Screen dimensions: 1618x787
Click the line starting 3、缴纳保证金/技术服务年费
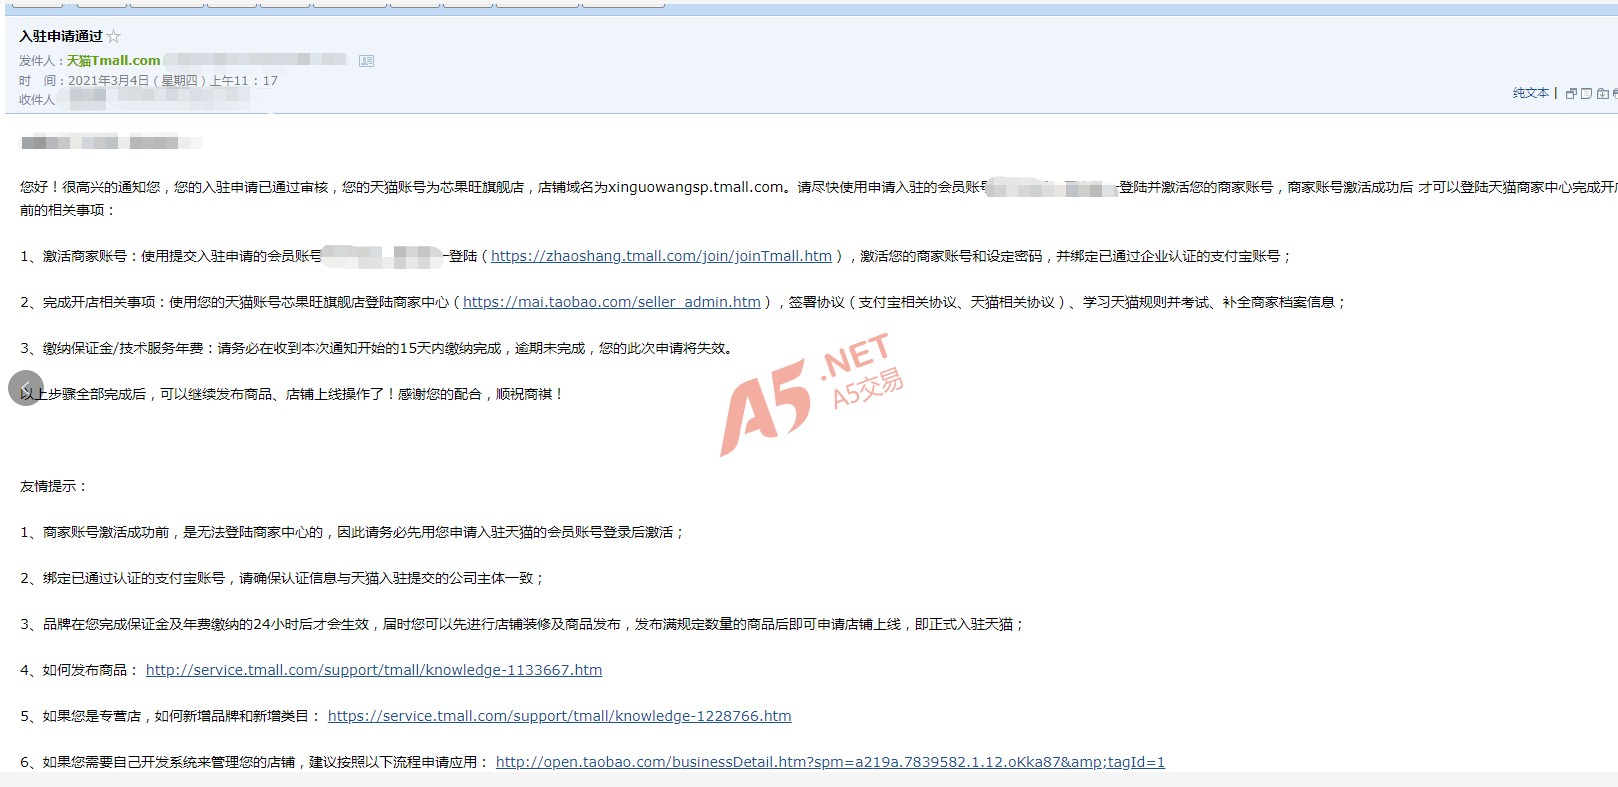pos(377,348)
